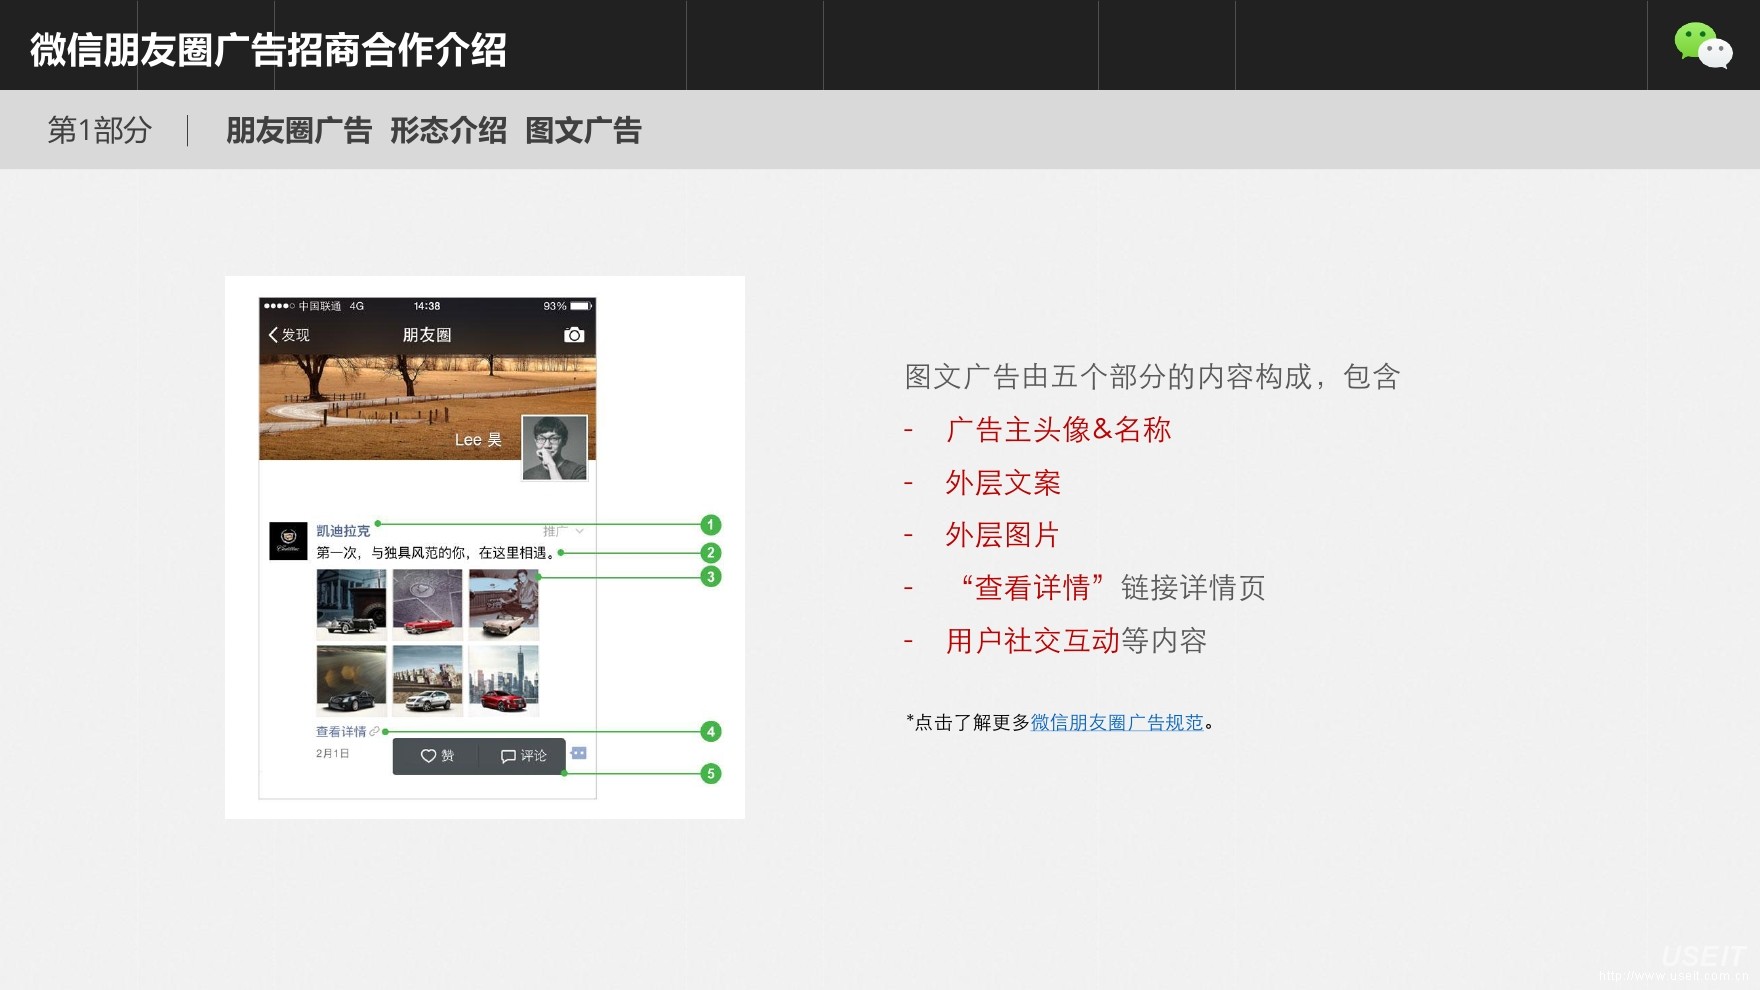The height and width of the screenshot is (990, 1760).
Task: Click the 凯迪拉克 advertiser name
Action: tap(343, 531)
